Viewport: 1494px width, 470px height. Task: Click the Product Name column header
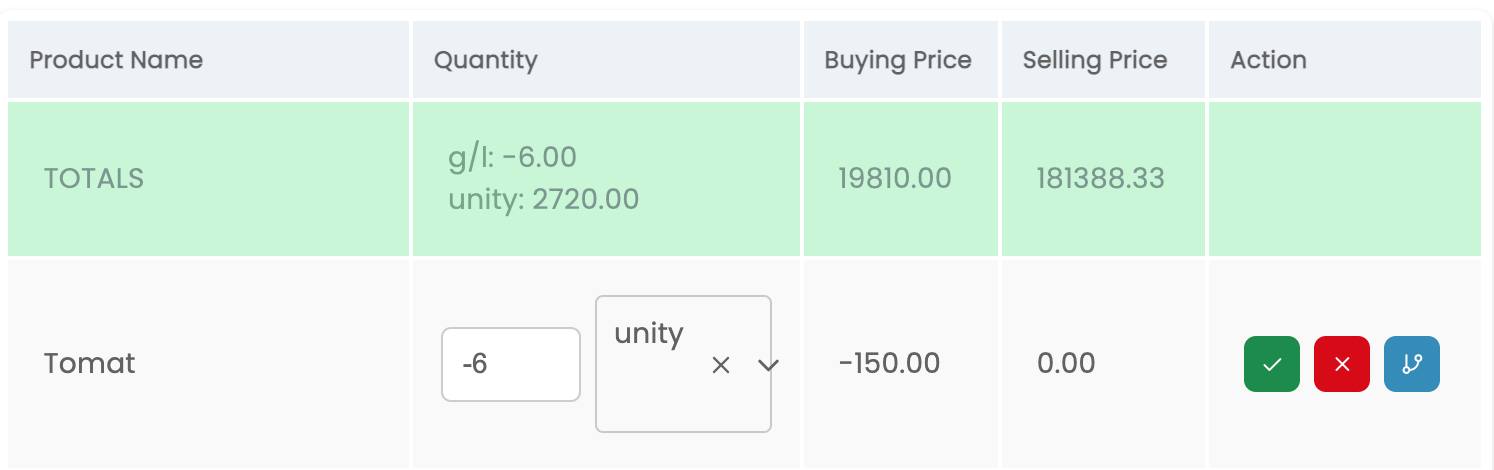tap(116, 60)
